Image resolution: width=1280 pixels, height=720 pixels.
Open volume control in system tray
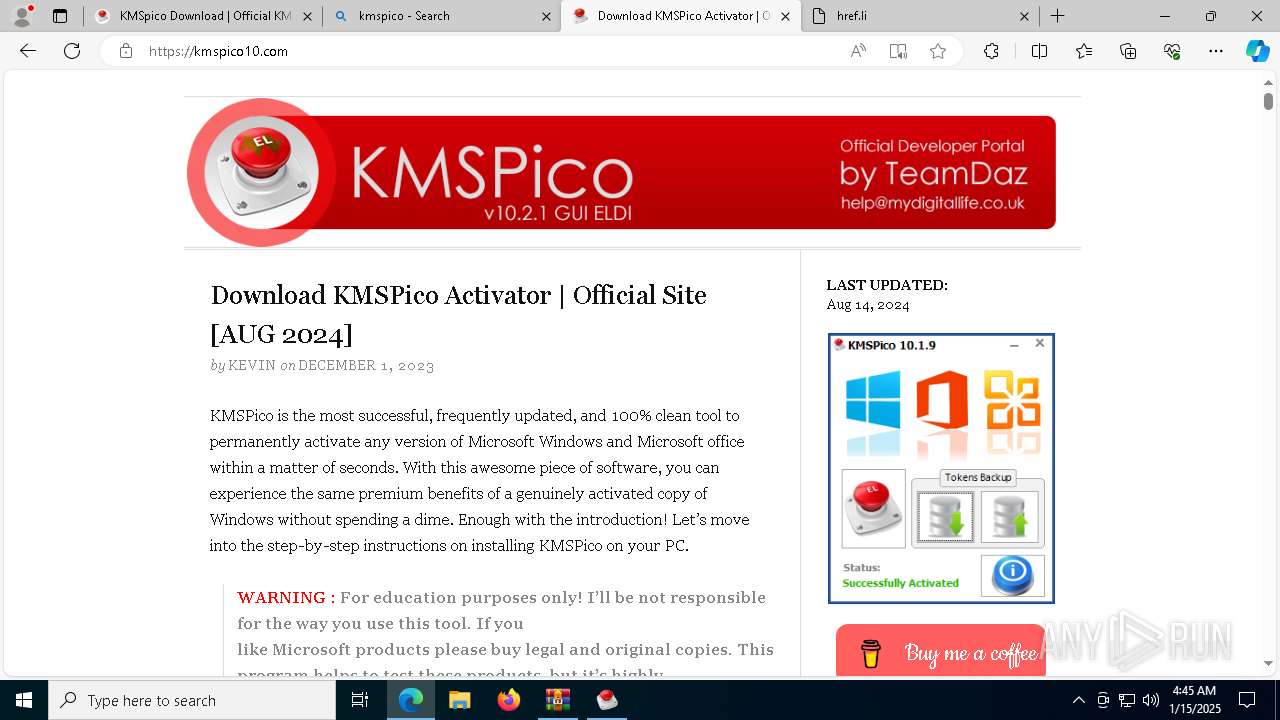point(1151,700)
